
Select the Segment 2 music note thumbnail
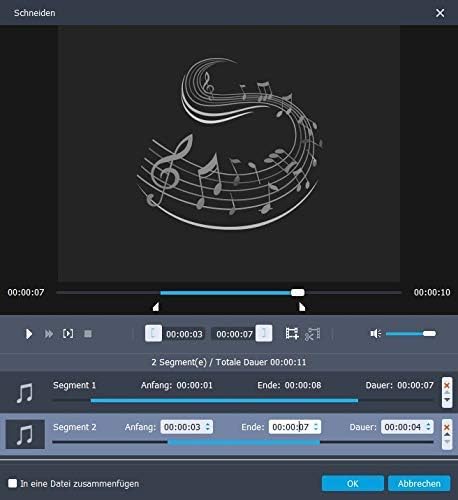[x=25, y=434]
